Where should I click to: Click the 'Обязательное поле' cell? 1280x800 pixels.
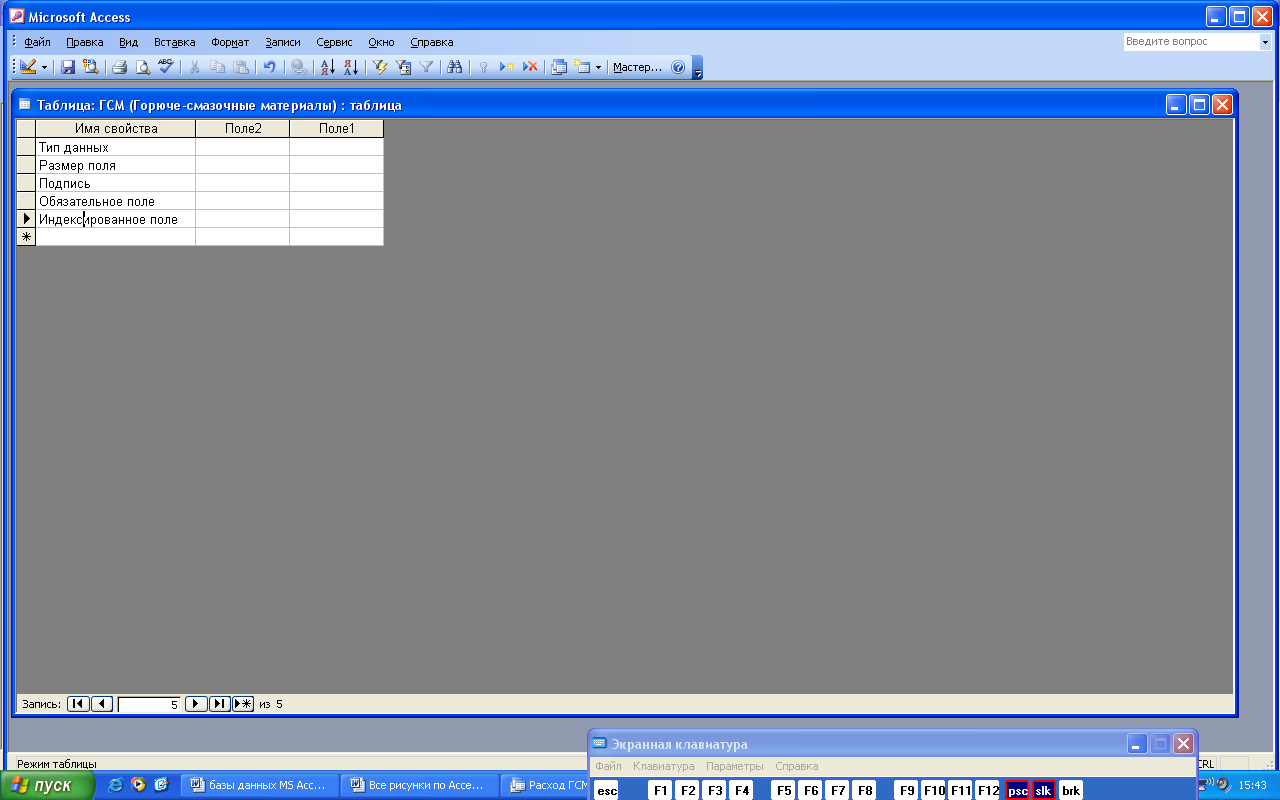pos(116,201)
